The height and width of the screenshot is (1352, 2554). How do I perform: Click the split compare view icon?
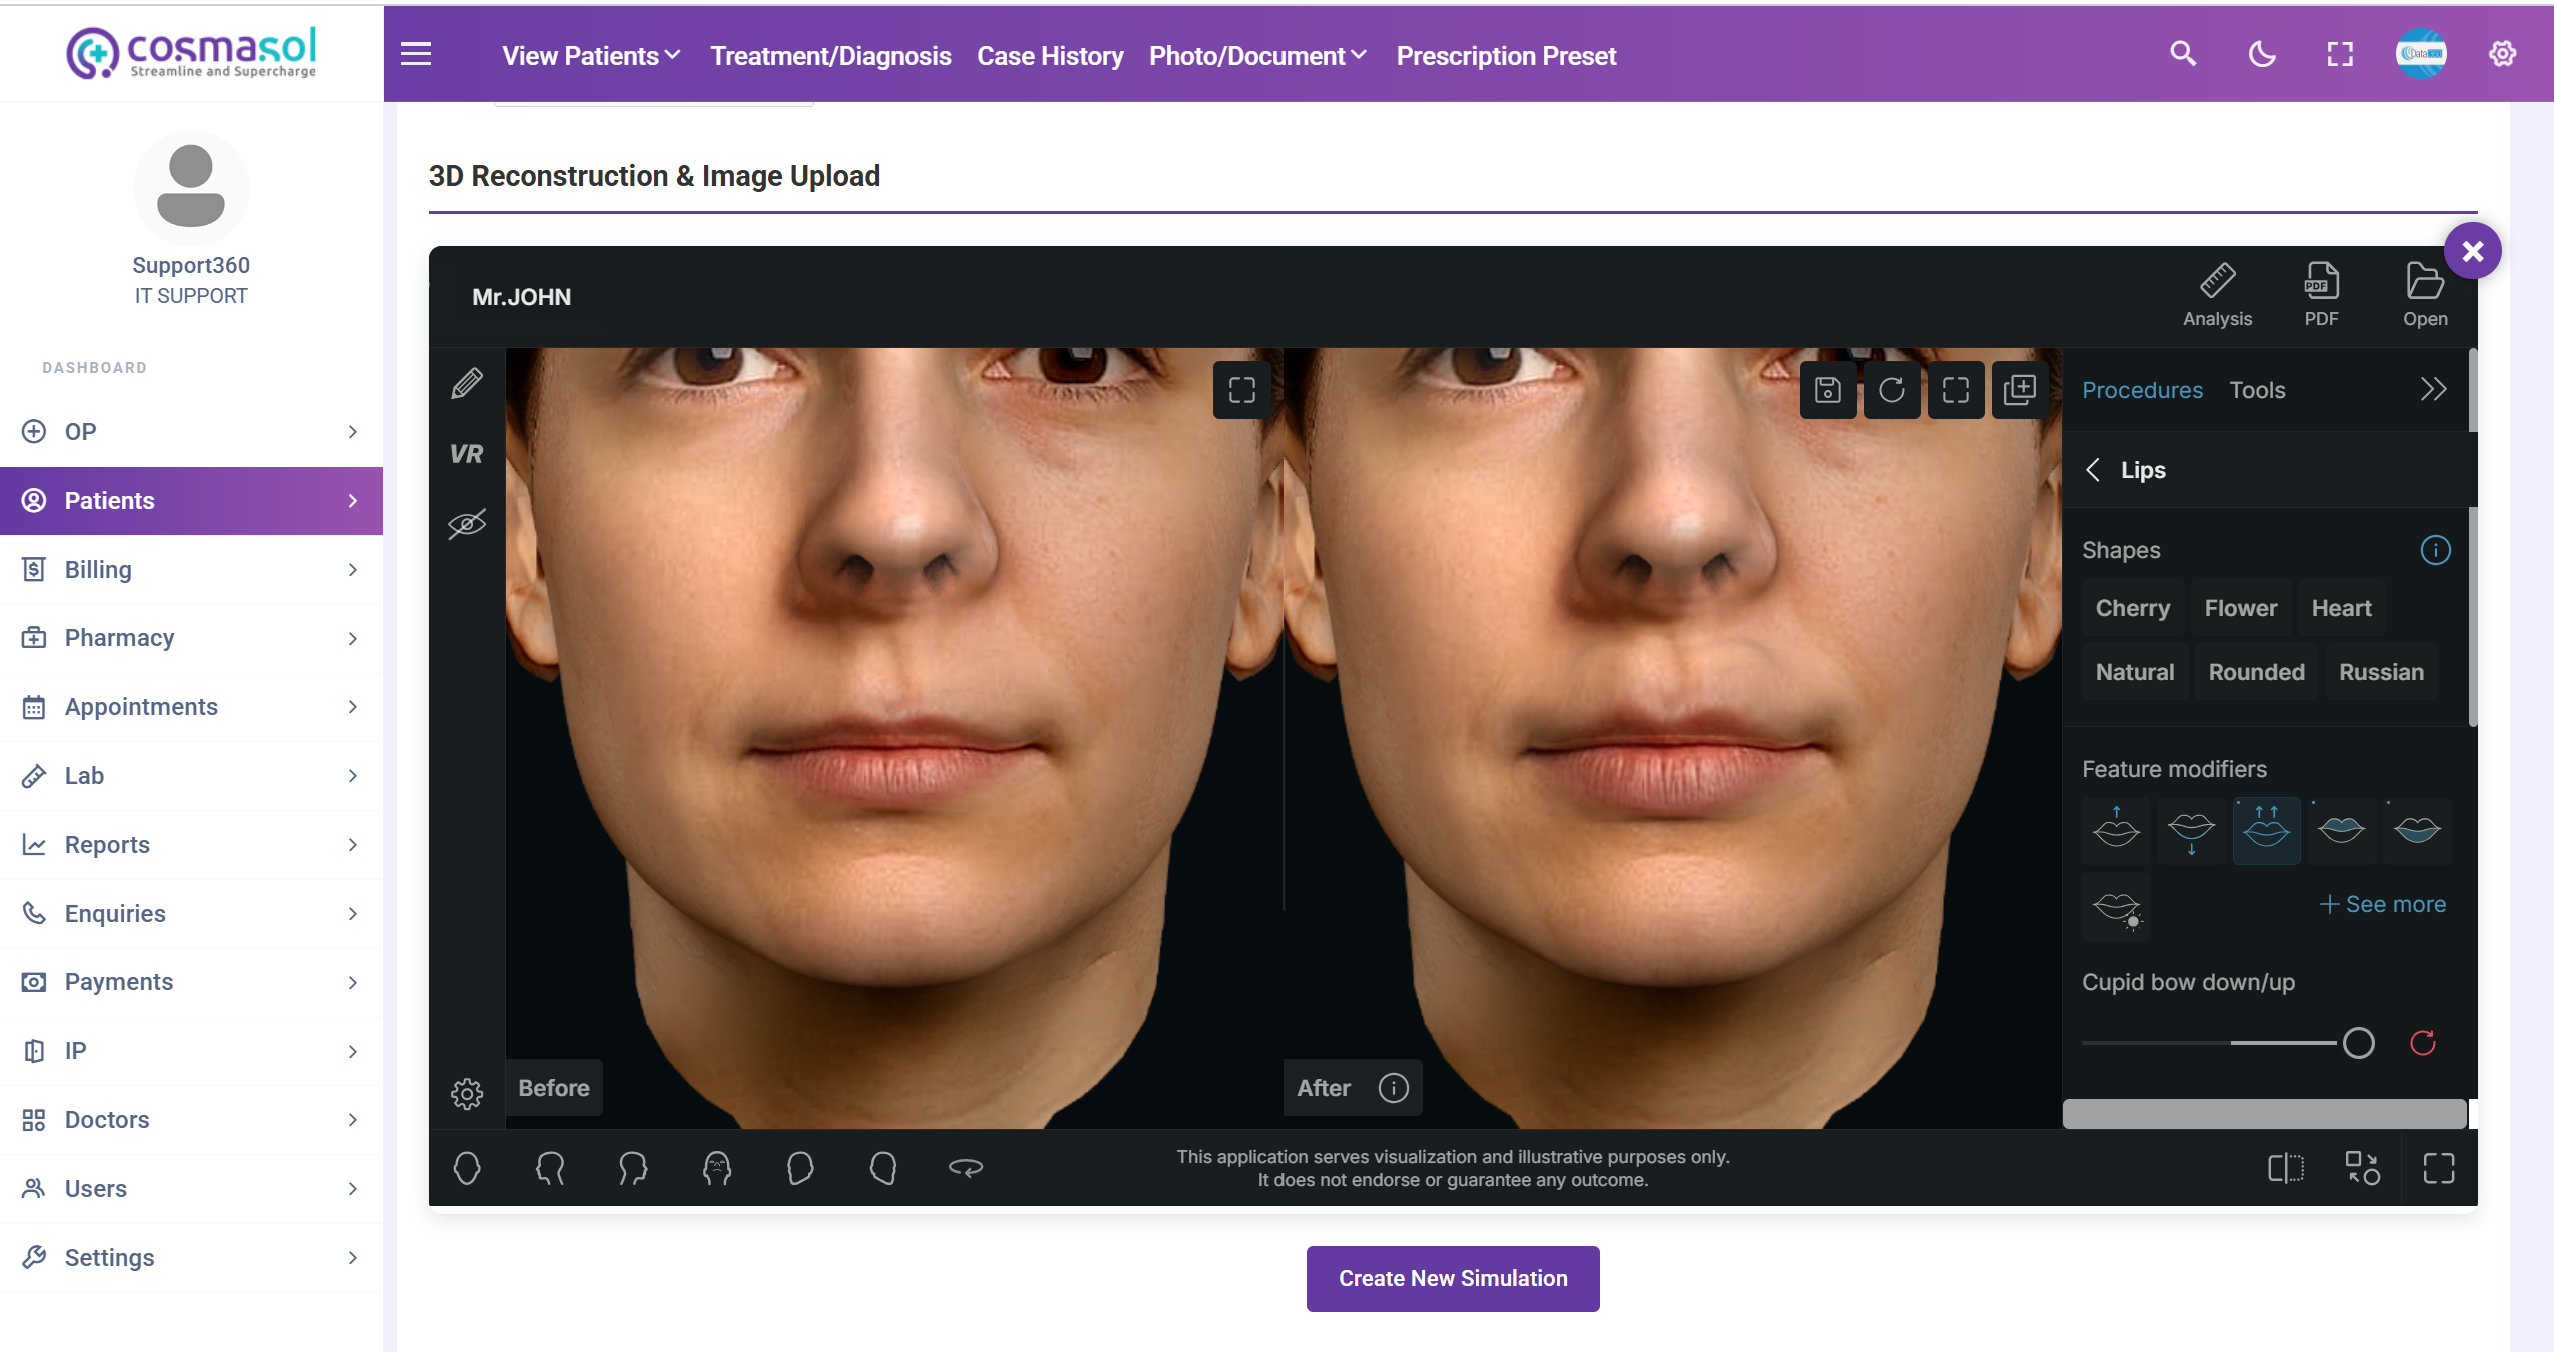[x=2285, y=1168]
